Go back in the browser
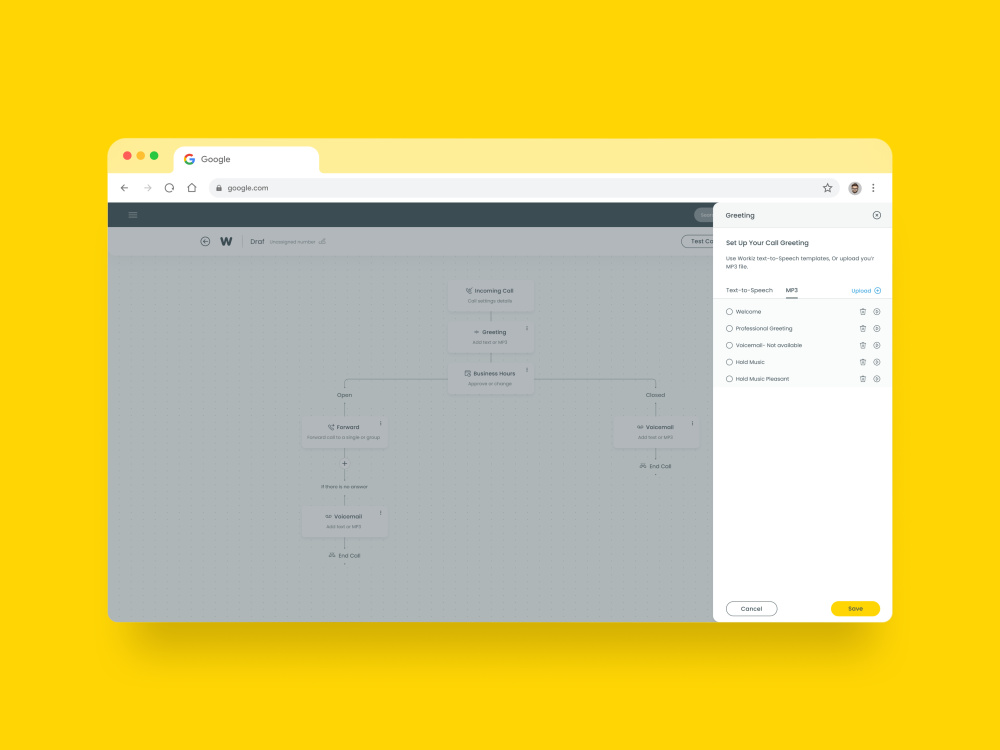Image resolution: width=1000 pixels, height=750 pixels. [x=124, y=188]
